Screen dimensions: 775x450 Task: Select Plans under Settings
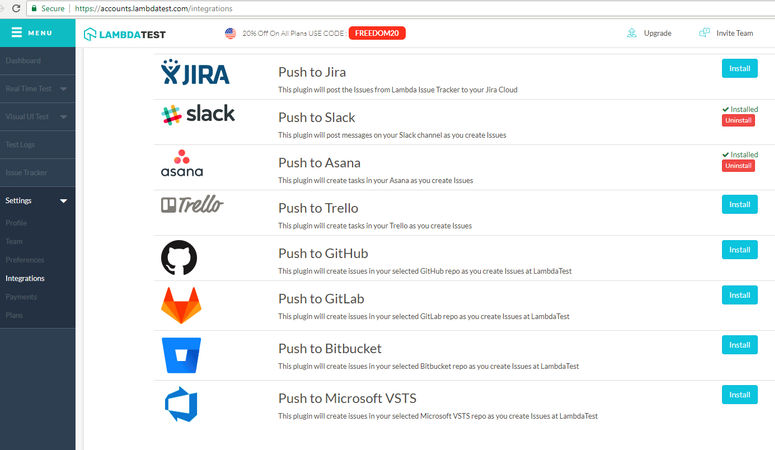14,315
